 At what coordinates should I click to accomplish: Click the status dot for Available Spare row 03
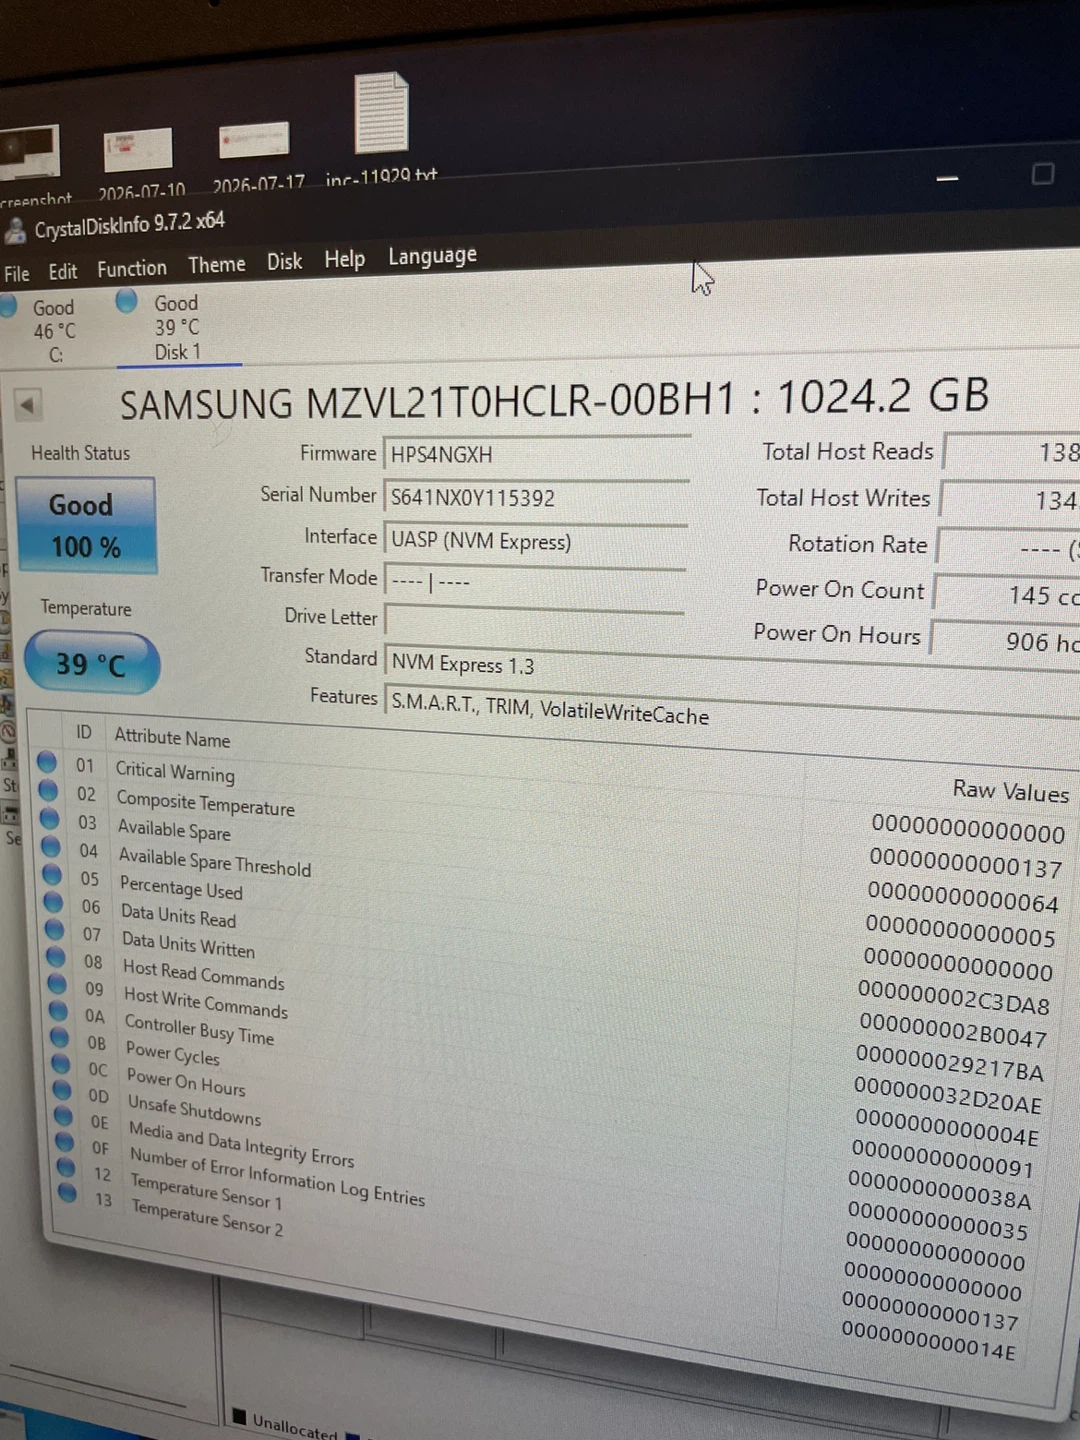[50, 818]
